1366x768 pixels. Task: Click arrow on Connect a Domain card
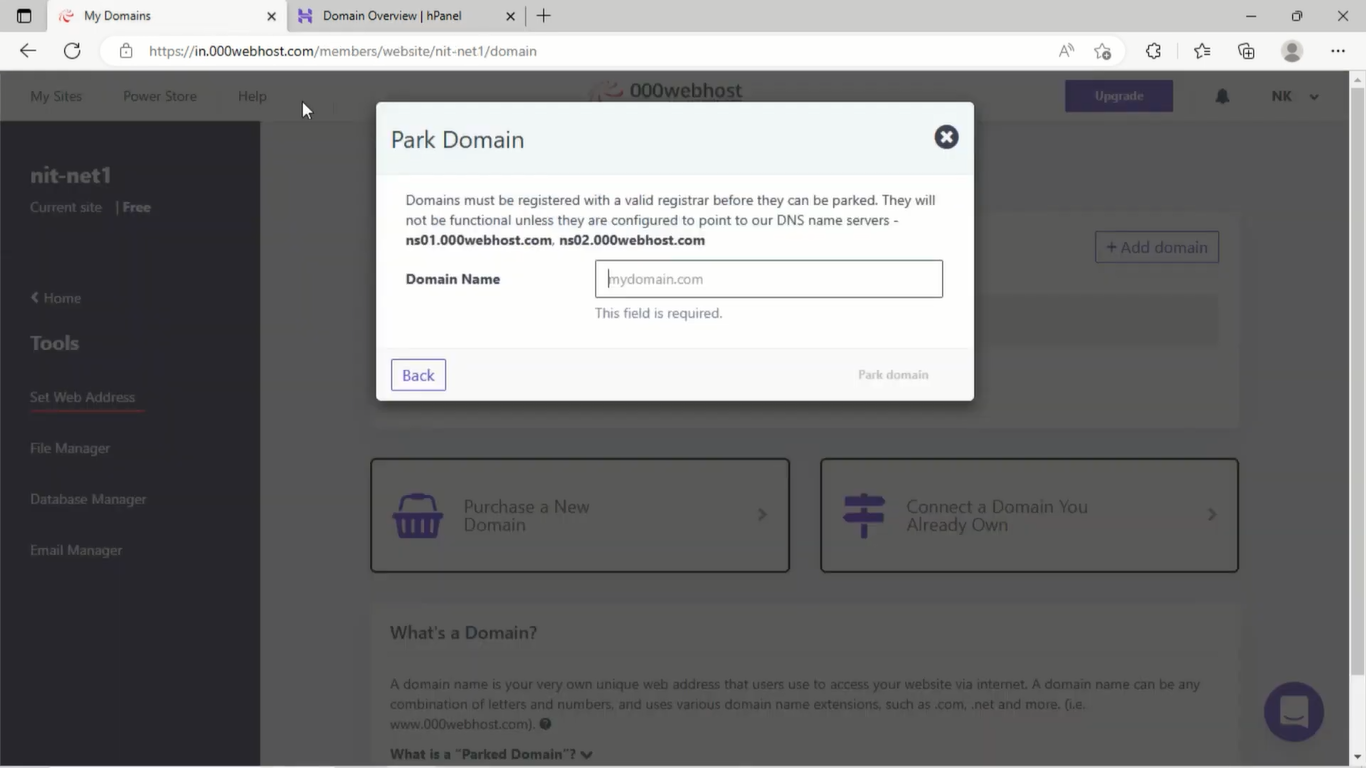[x=1212, y=515]
